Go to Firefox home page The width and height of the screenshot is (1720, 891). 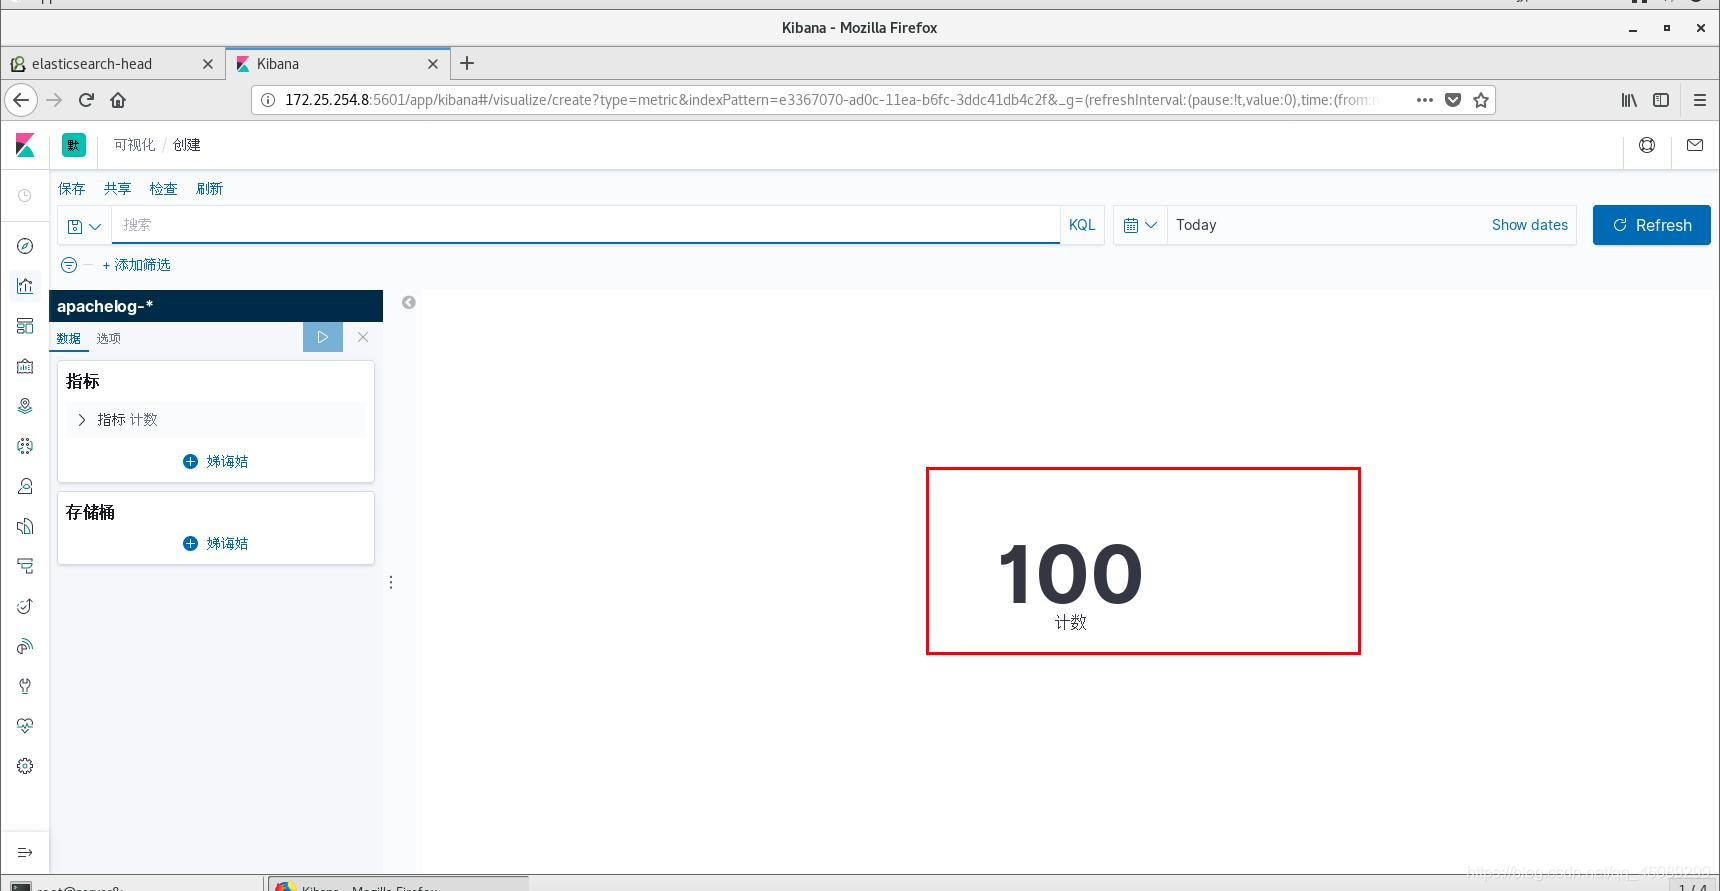(118, 100)
